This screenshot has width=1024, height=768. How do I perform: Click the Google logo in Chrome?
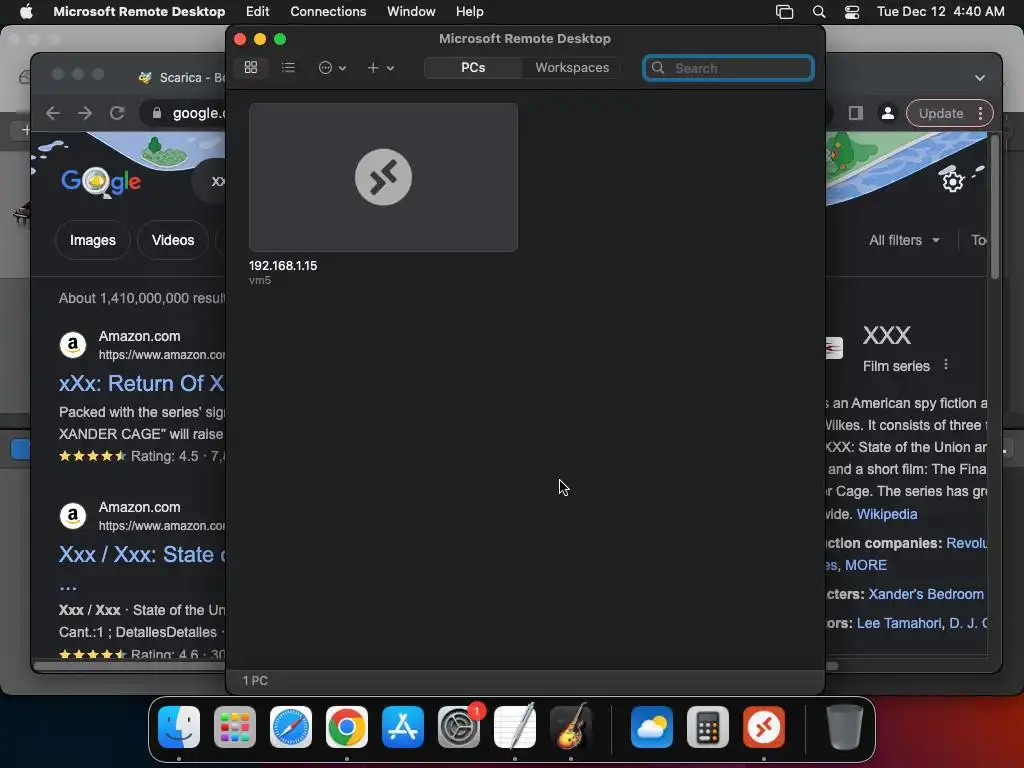(x=101, y=181)
